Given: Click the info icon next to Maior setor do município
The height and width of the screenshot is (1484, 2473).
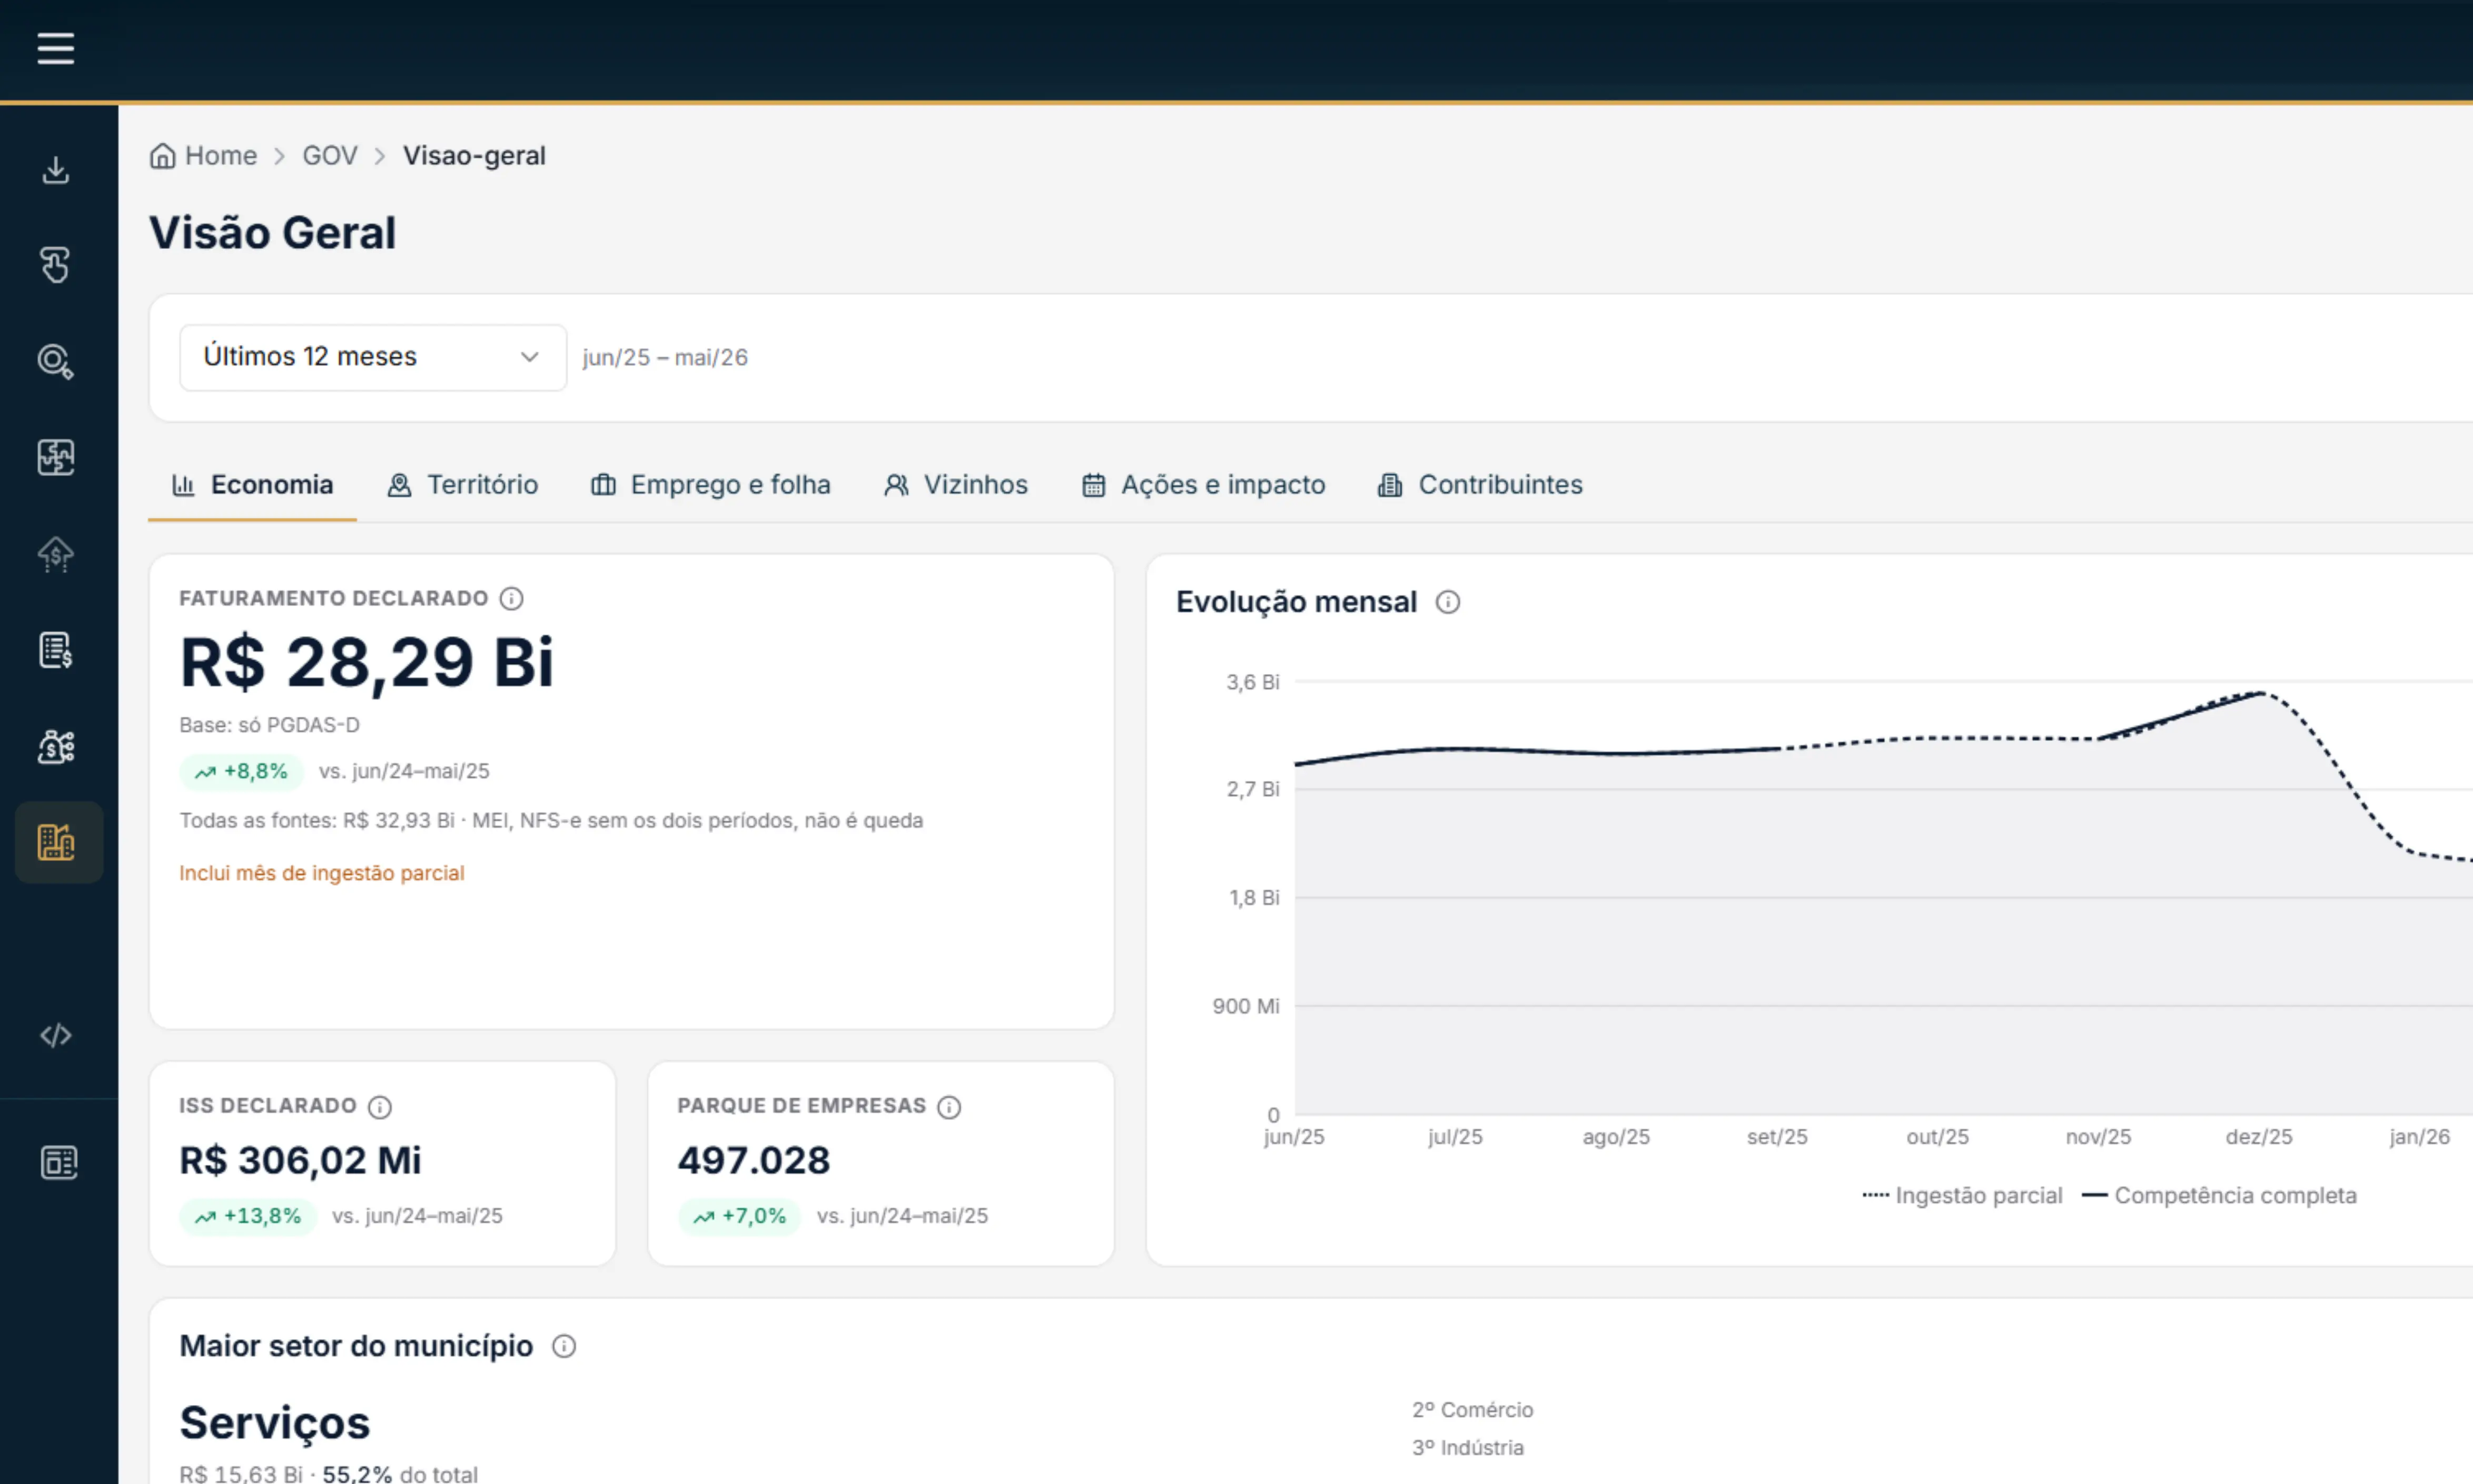Looking at the screenshot, I should (x=564, y=1346).
